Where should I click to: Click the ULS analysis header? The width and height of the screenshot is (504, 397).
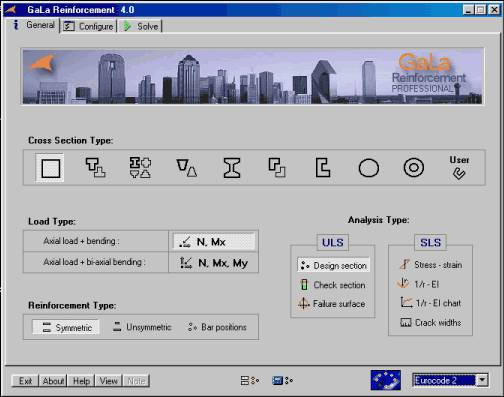[x=333, y=242]
